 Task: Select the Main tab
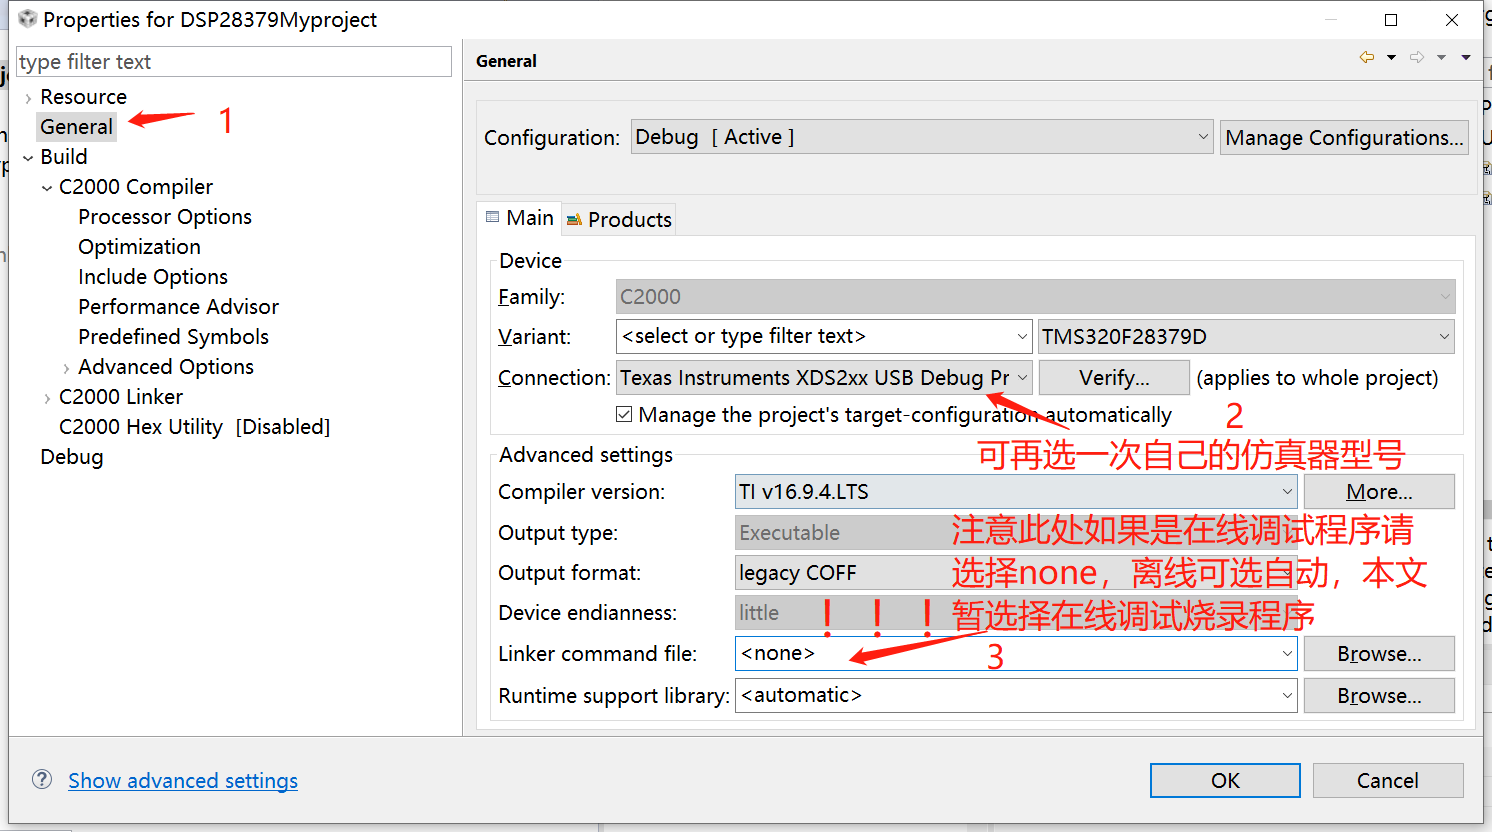[x=519, y=217]
